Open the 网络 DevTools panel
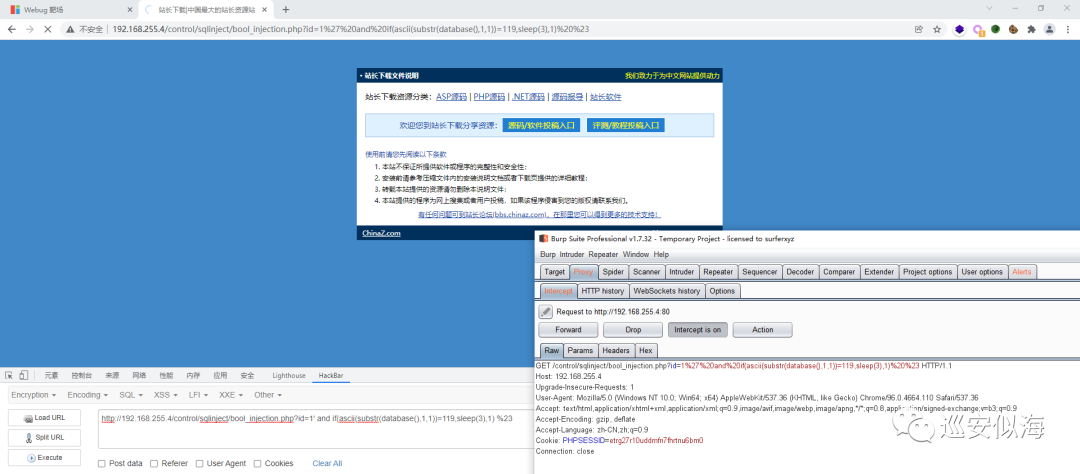The width and height of the screenshot is (1080, 474). pos(138,375)
